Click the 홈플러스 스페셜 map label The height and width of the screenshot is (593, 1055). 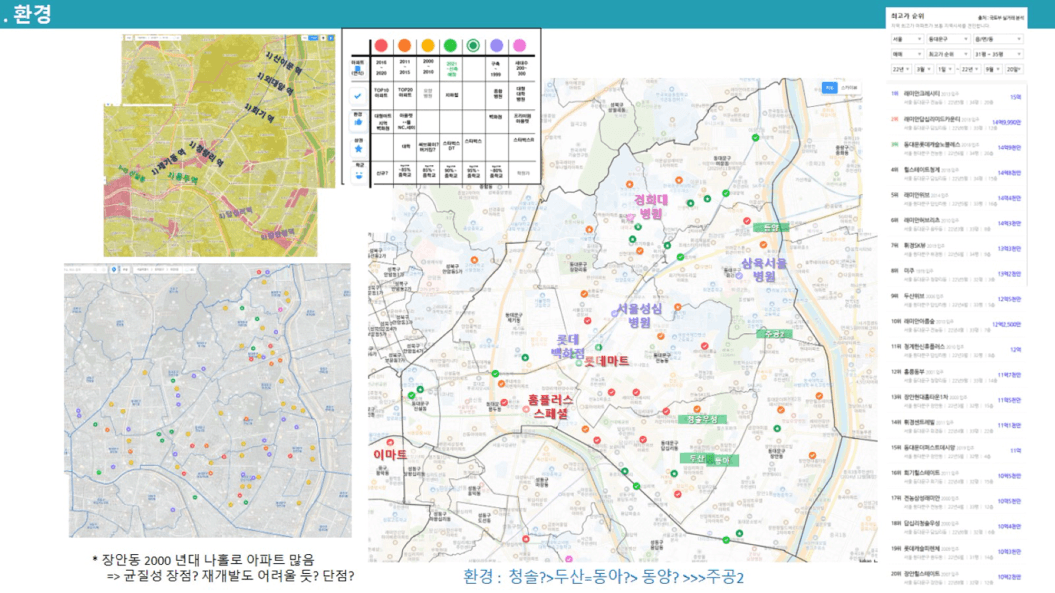tap(550, 407)
